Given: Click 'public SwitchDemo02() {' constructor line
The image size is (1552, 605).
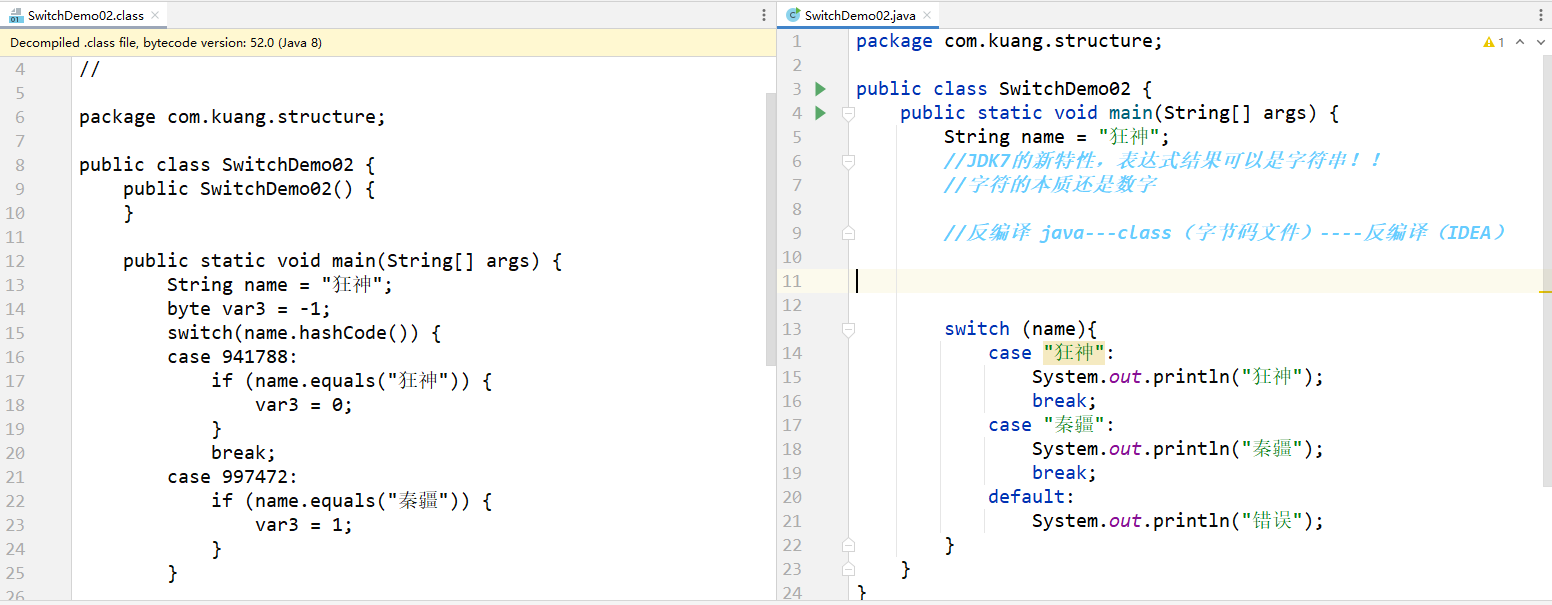Looking at the screenshot, I should [249, 189].
